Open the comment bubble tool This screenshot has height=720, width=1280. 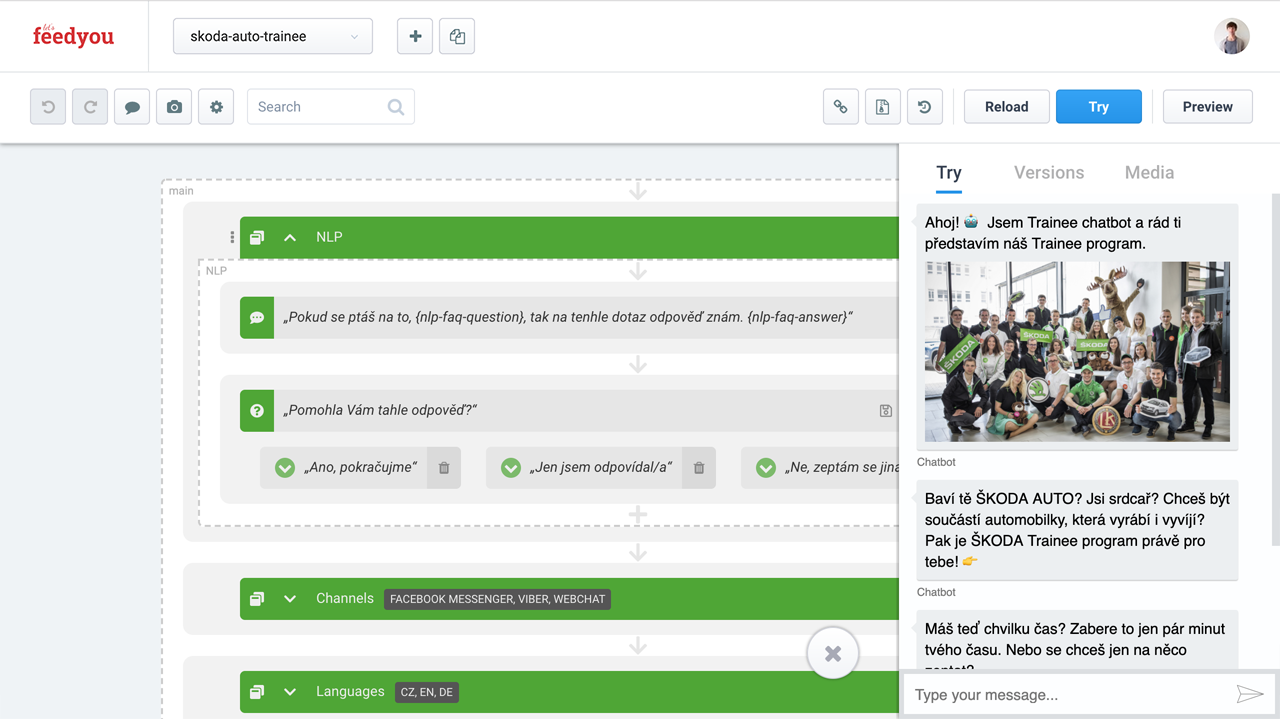pos(132,107)
